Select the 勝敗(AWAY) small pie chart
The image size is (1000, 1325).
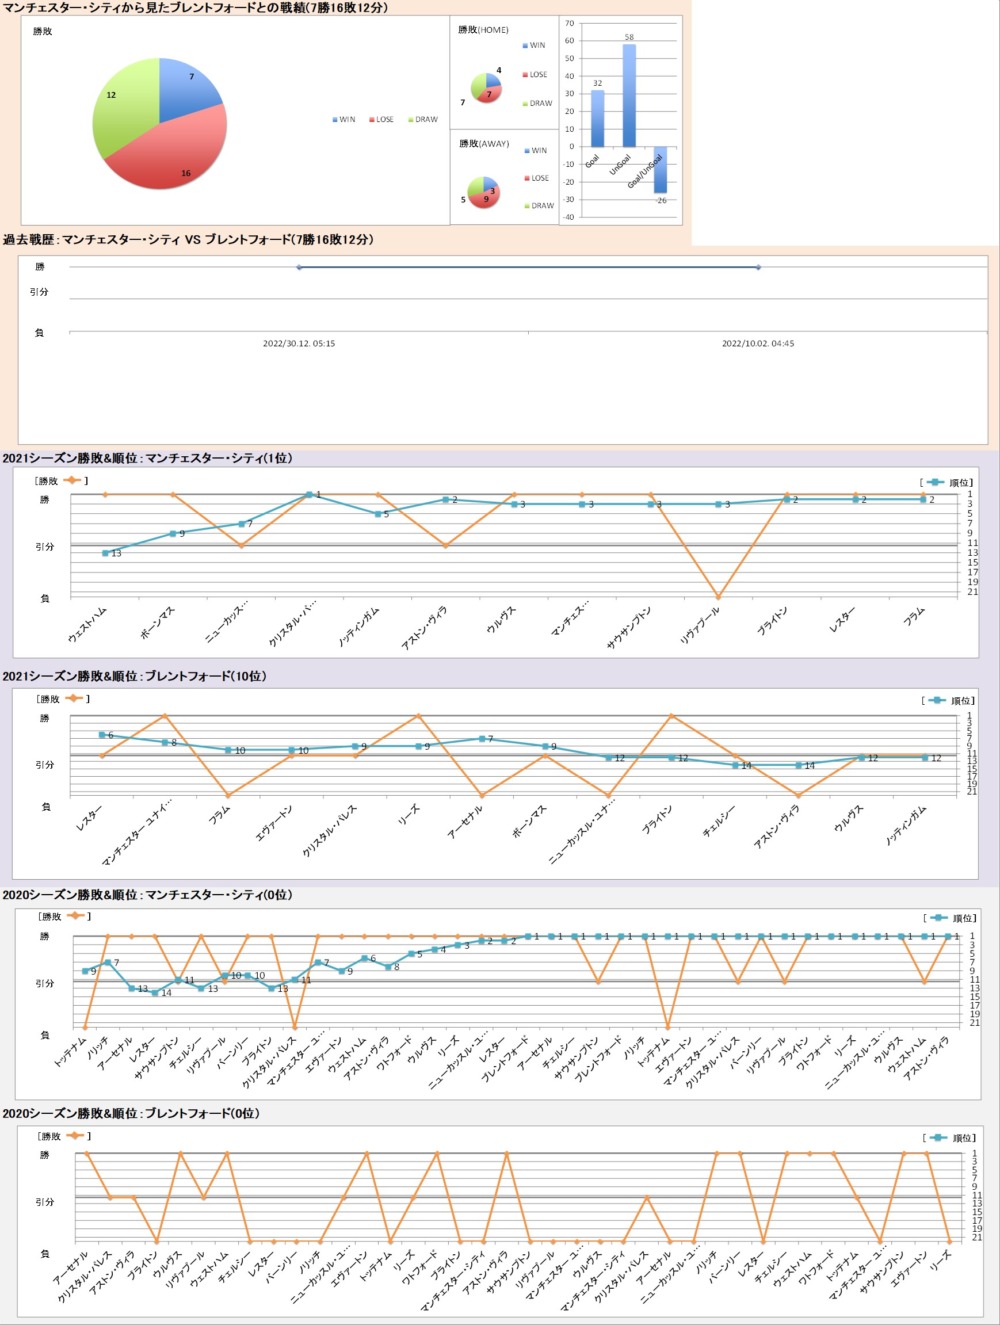tap(485, 192)
